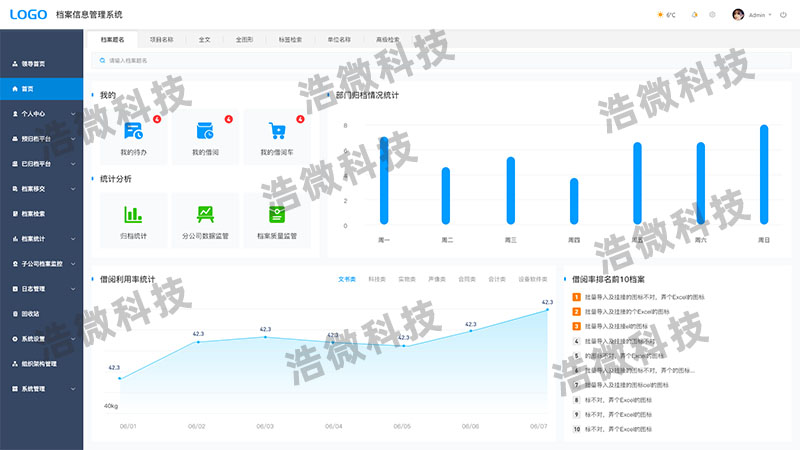This screenshot has width=800, height=450.
Task: Click the magnifier icon in search bar
Action: [x=103, y=60]
